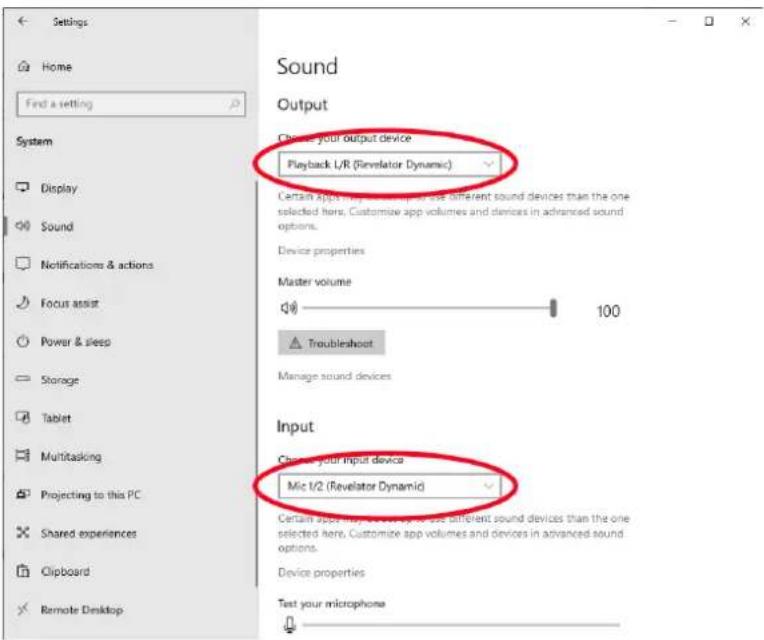
Task: Open the output device dropdown
Action: click(x=389, y=164)
